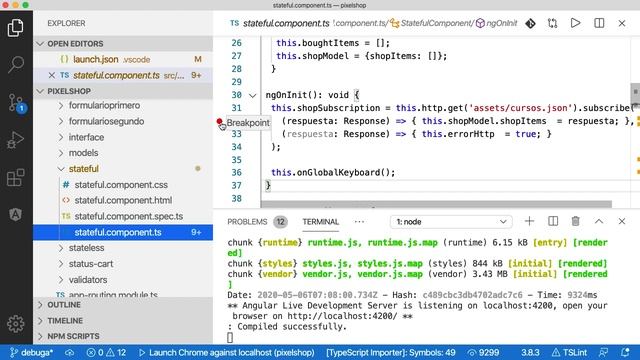Expand the interface folder
This screenshot has width=640, height=360.
pyautogui.click(x=86, y=137)
